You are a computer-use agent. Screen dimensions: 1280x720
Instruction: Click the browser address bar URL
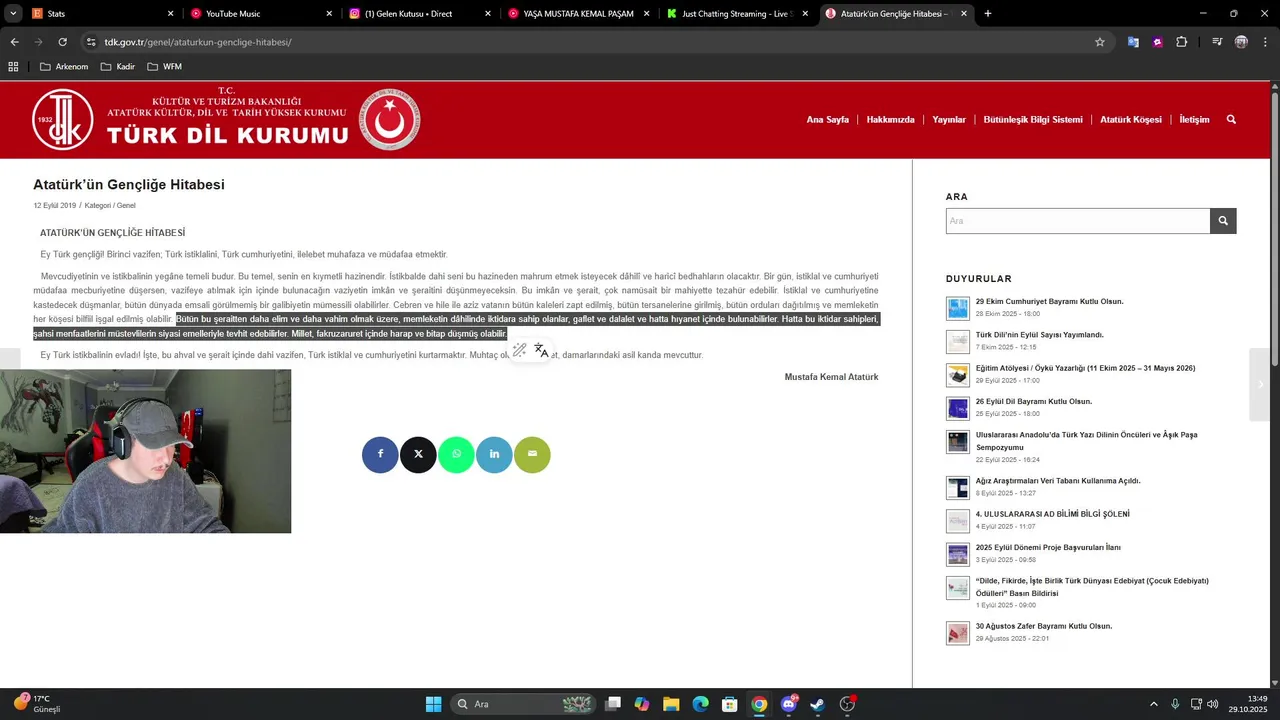(198, 42)
